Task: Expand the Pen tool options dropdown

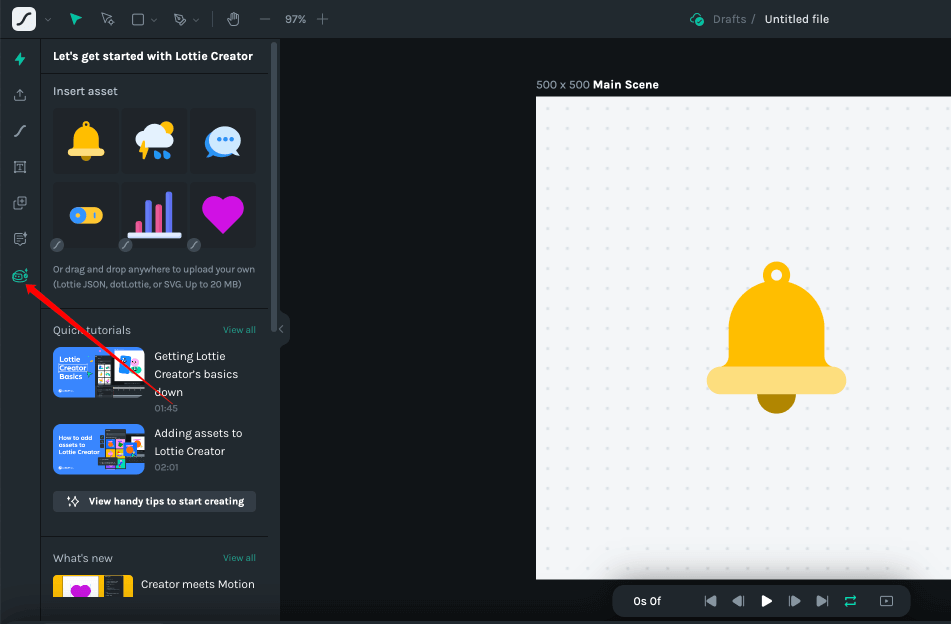Action: click(196, 20)
